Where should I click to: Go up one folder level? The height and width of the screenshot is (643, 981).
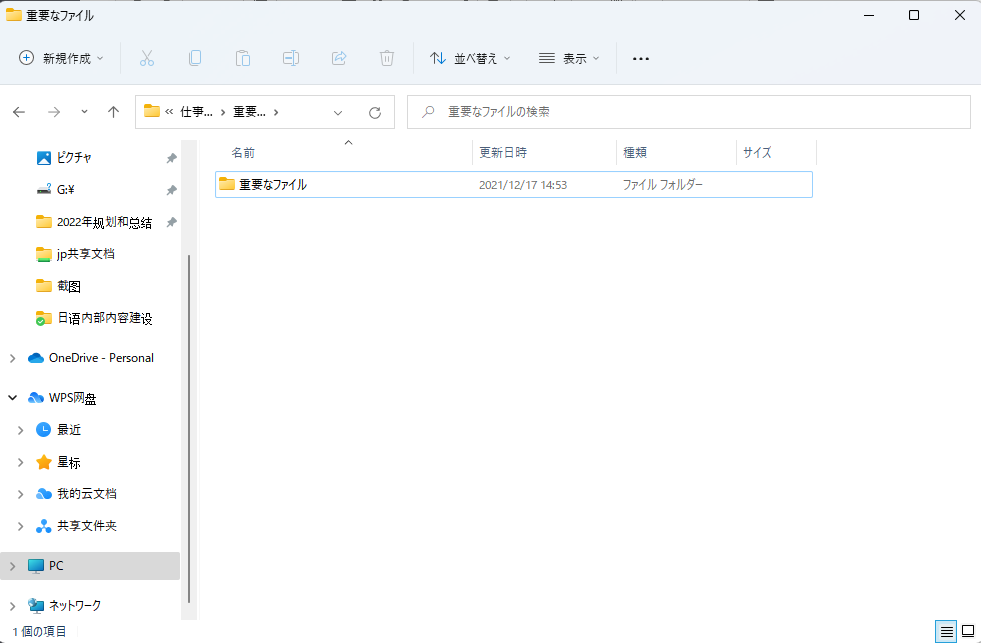[114, 112]
